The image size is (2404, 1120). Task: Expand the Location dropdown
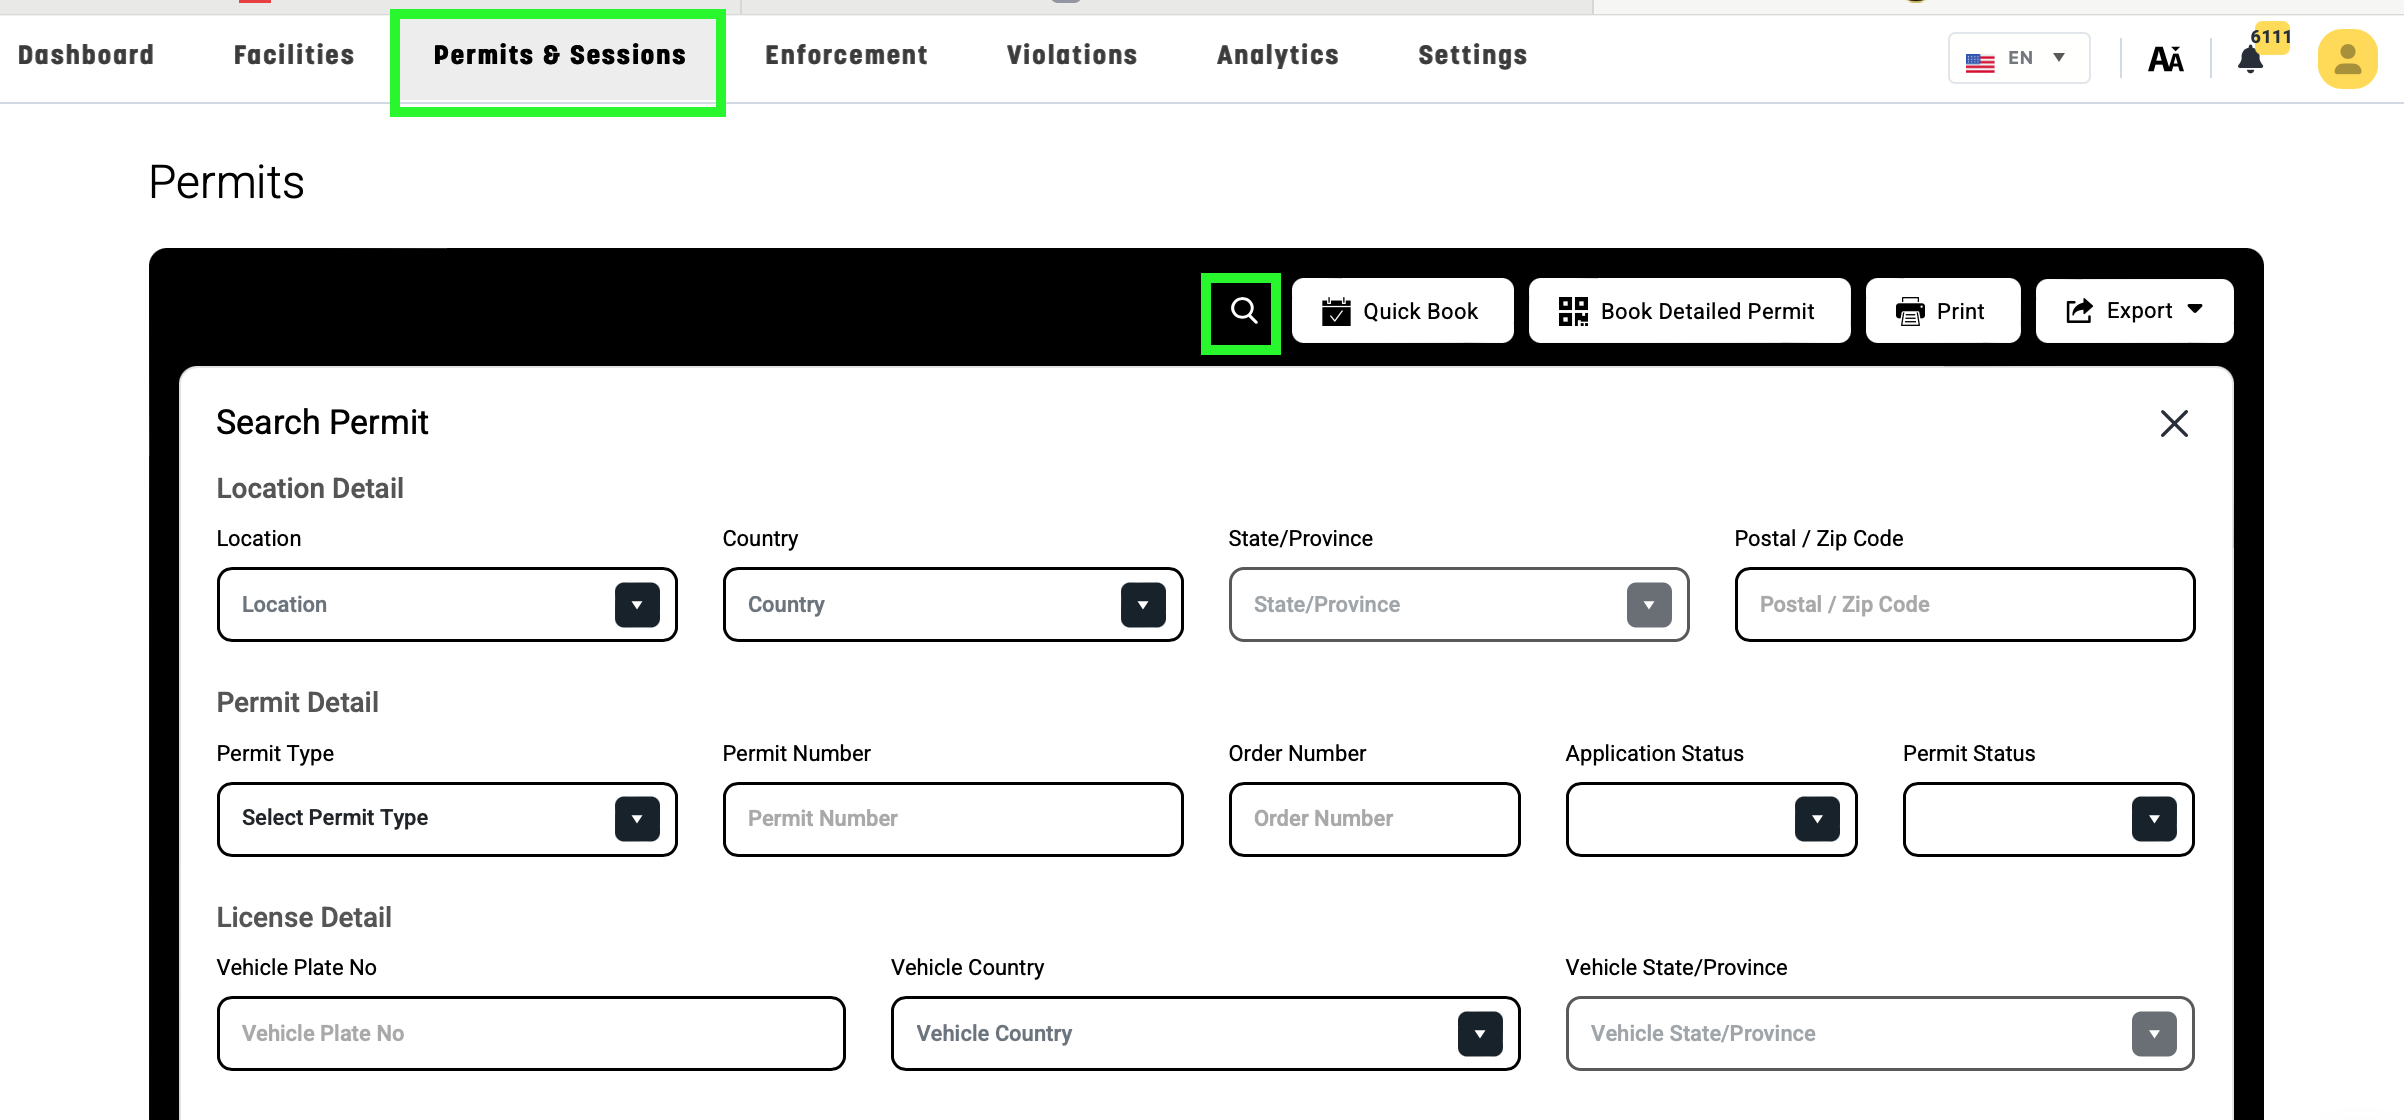tap(637, 605)
